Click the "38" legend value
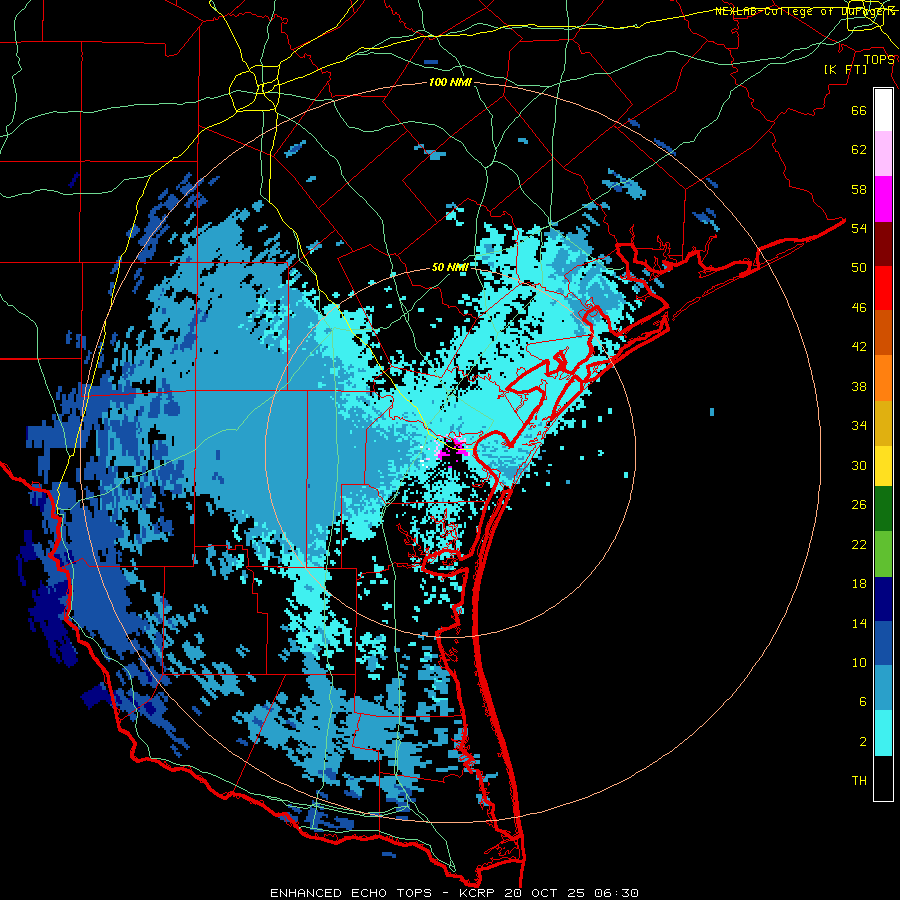The image size is (900, 900). (859, 386)
